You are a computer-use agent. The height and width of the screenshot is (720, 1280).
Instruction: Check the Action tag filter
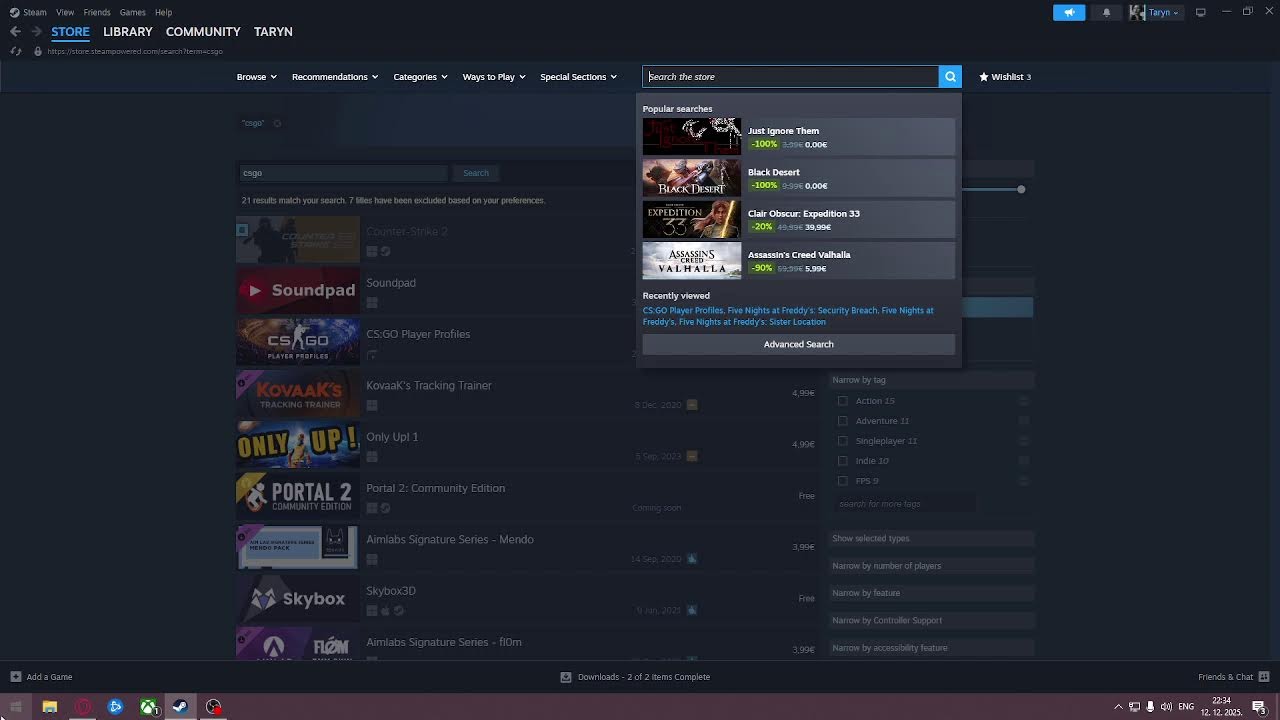coord(843,401)
